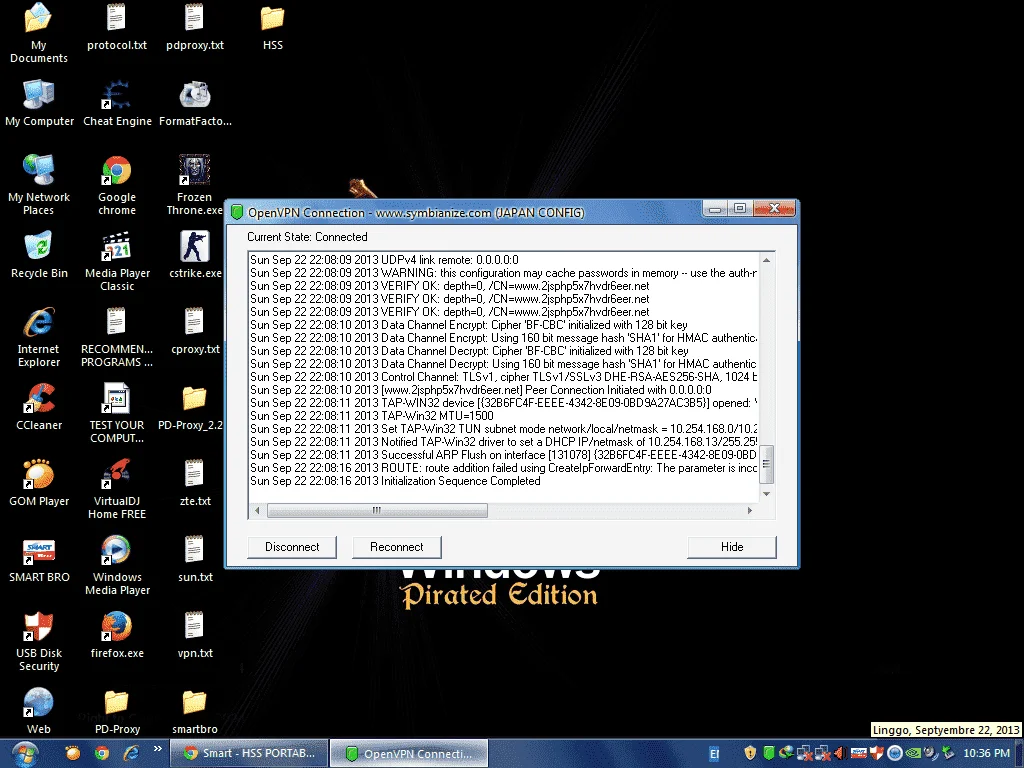Click the log horizontal scrollbar right arrow
The height and width of the screenshot is (768, 1024).
tap(750, 510)
